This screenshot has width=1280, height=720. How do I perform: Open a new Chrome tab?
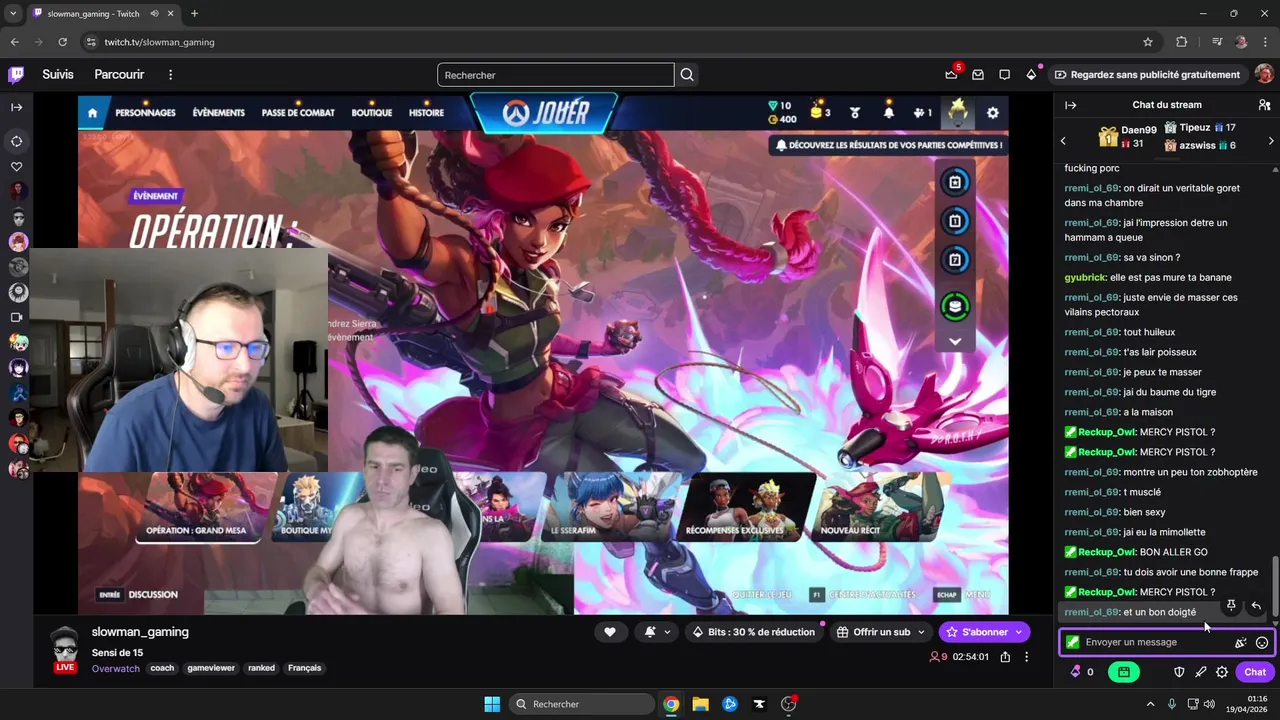(194, 14)
